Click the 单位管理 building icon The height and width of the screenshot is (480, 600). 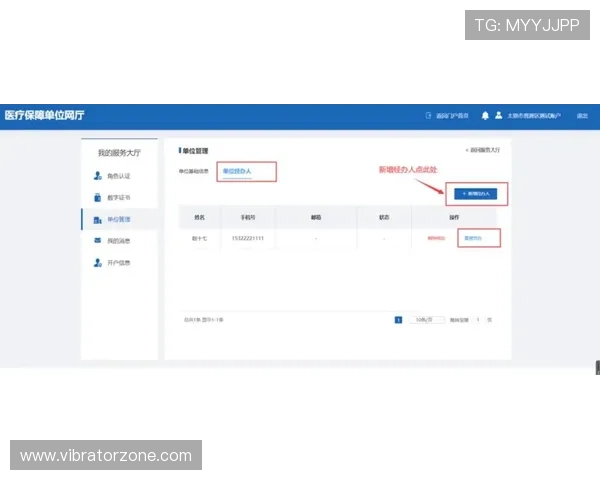click(97, 219)
